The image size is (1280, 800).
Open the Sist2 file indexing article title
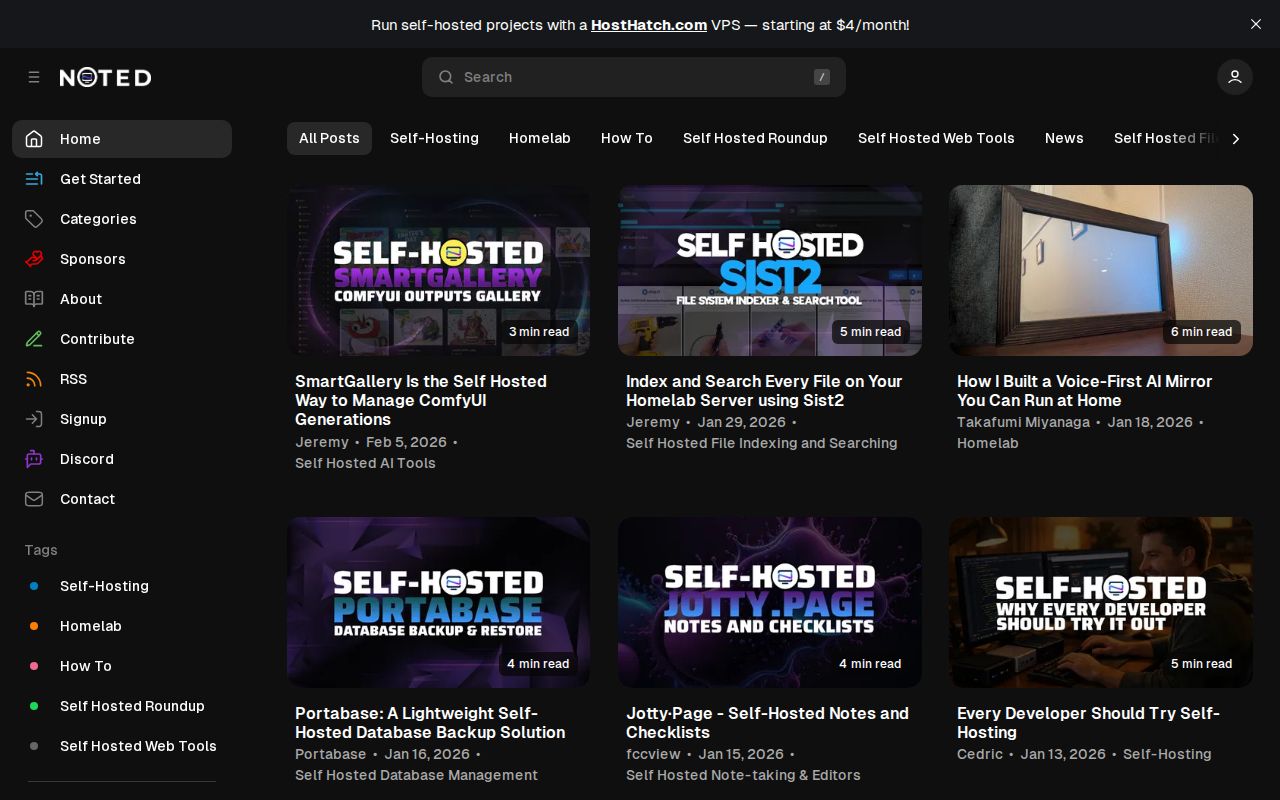[763, 391]
